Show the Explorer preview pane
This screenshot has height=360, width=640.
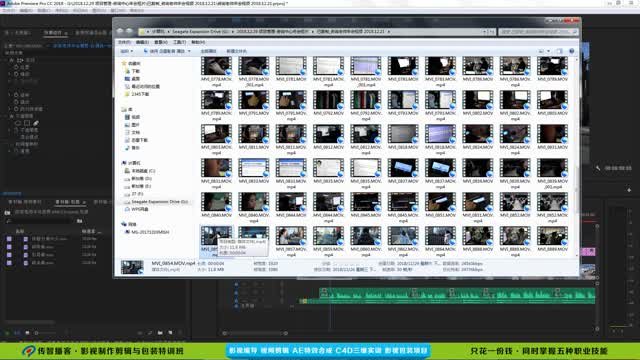click(560, 51)
